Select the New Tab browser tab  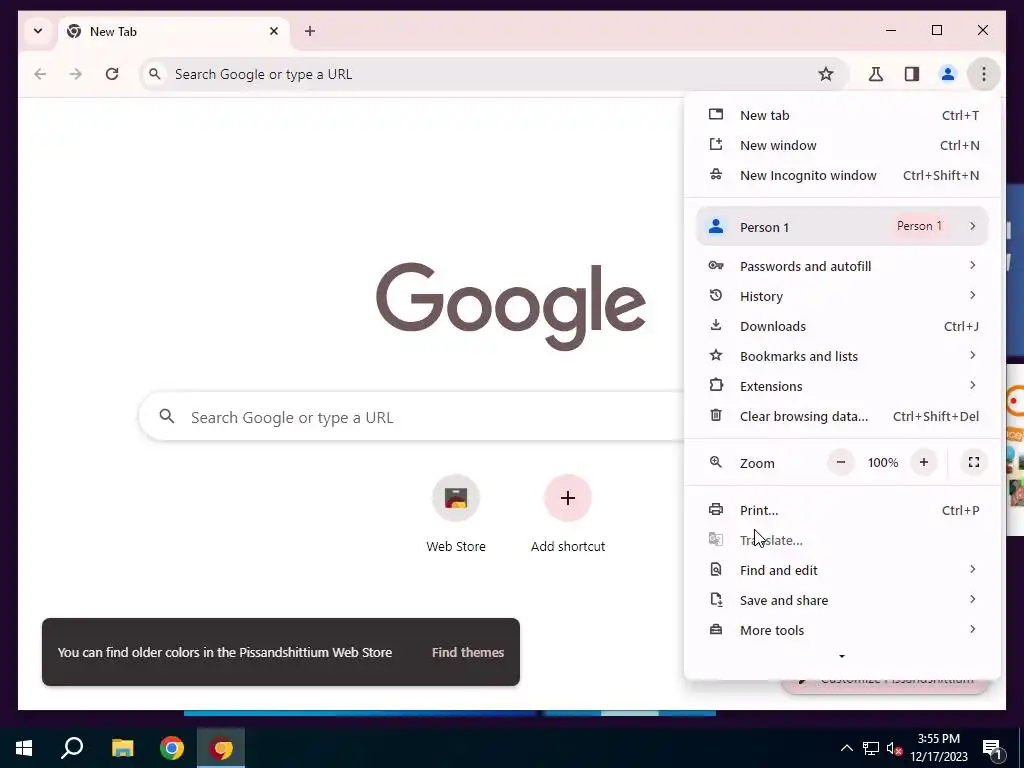click(174, 32)
